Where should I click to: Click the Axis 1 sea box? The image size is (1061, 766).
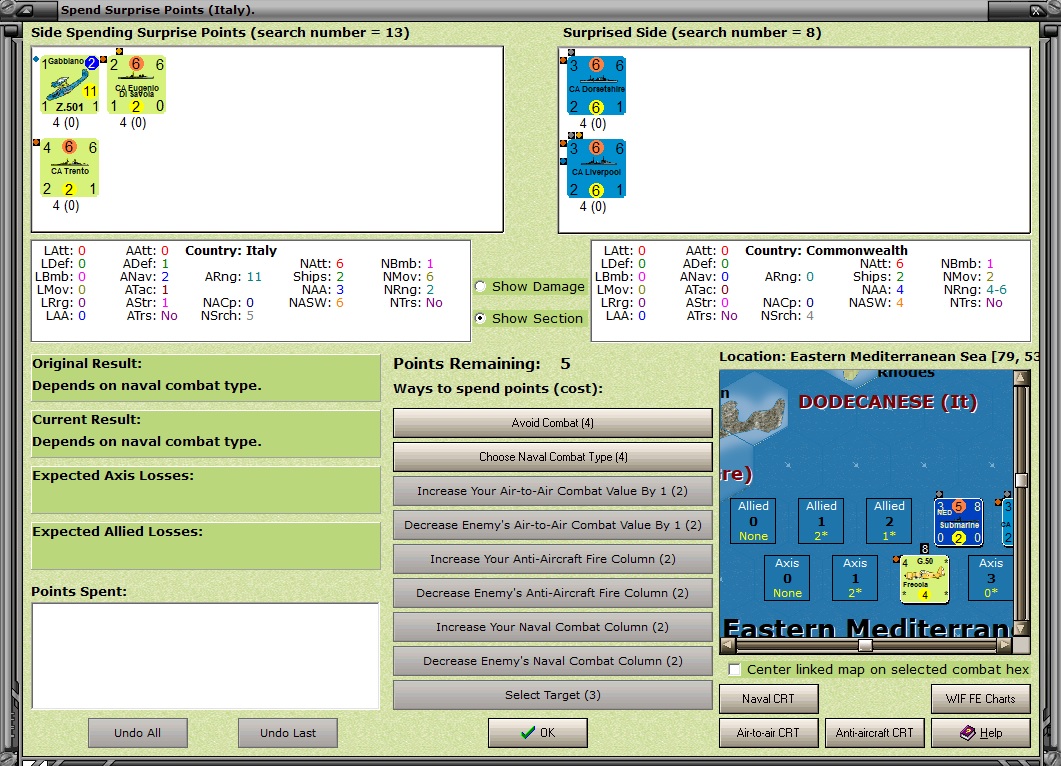click(x=855, y=577)
